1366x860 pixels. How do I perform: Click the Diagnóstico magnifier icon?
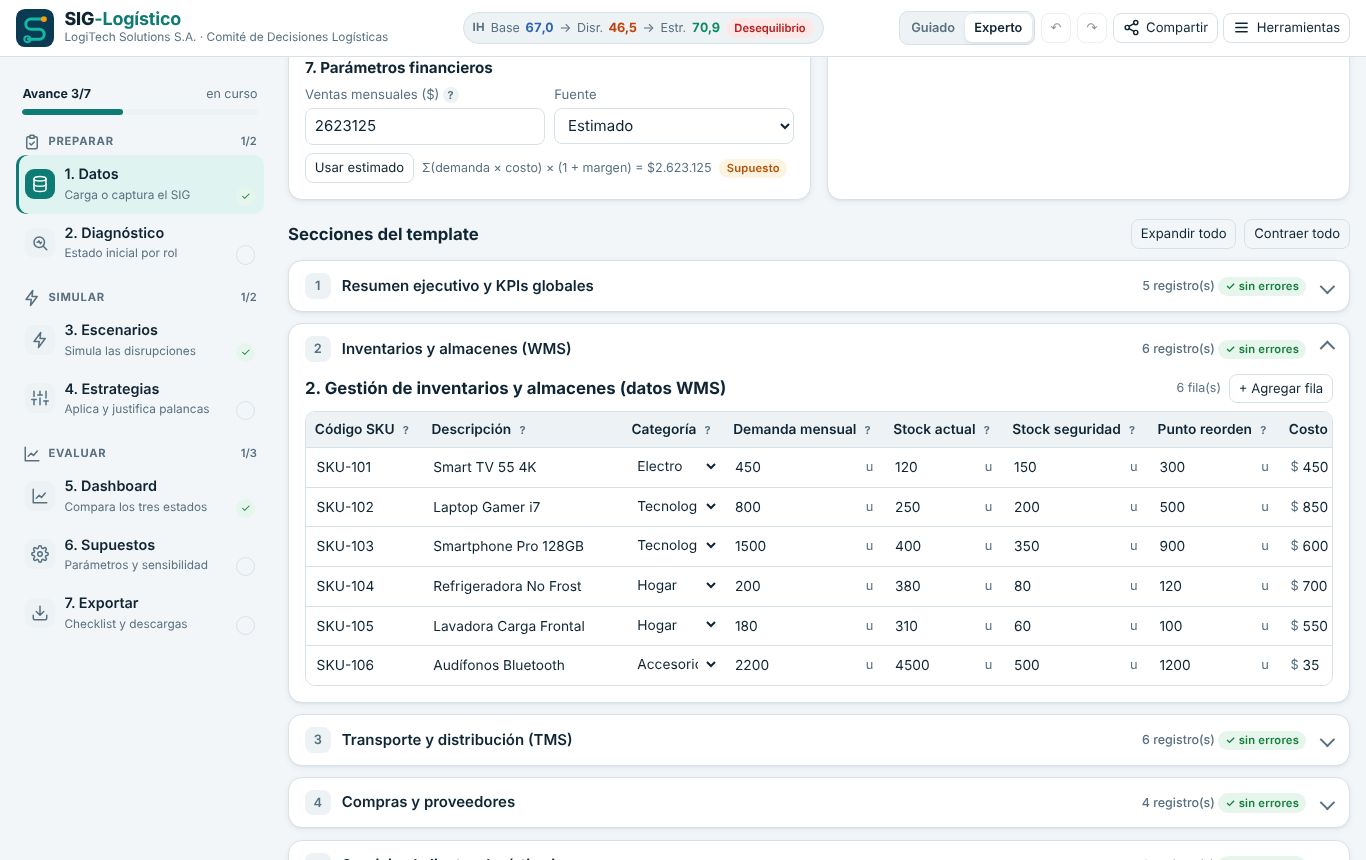pyautogui.click(x=40, y=243)
